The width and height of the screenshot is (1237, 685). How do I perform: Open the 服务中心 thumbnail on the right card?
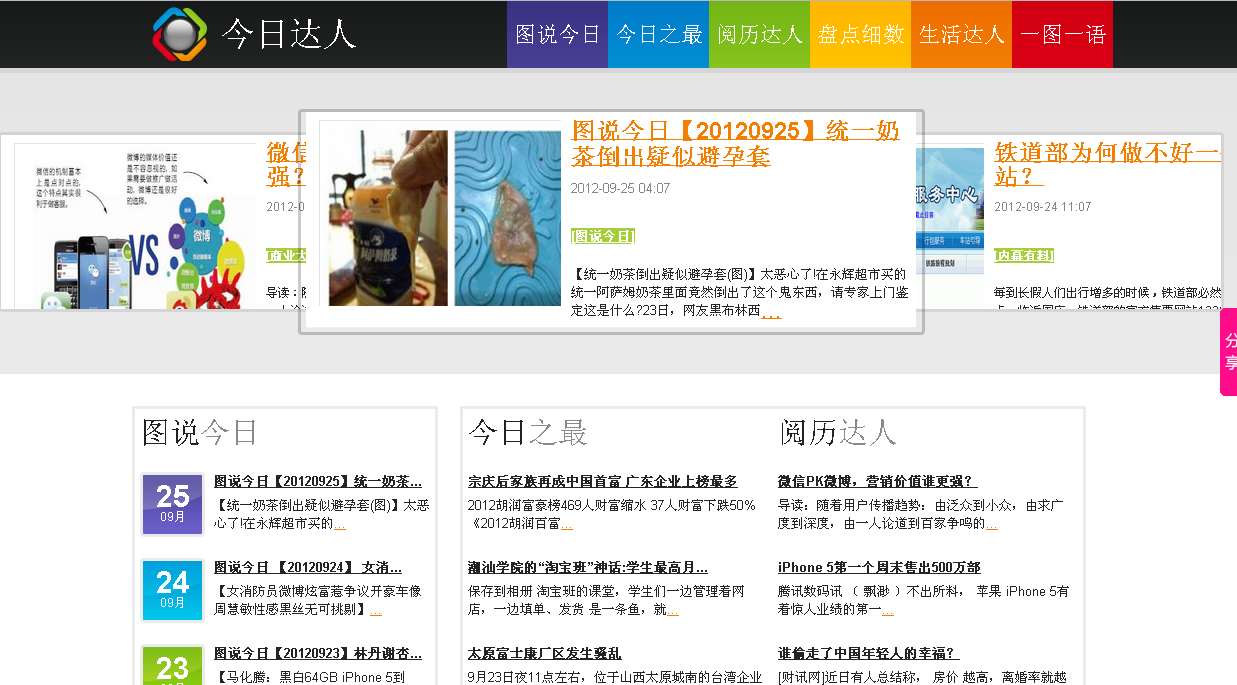(x=949, y=212)
